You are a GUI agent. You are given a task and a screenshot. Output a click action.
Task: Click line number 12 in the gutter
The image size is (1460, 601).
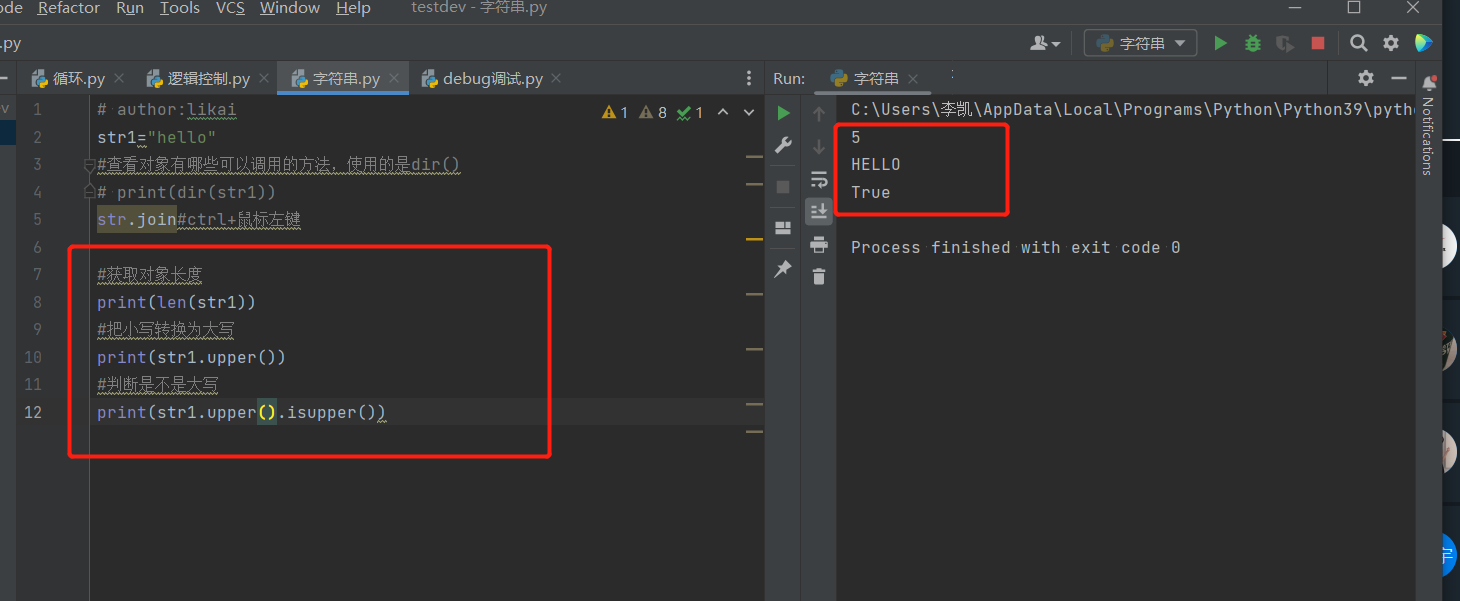tap(33, 412)
